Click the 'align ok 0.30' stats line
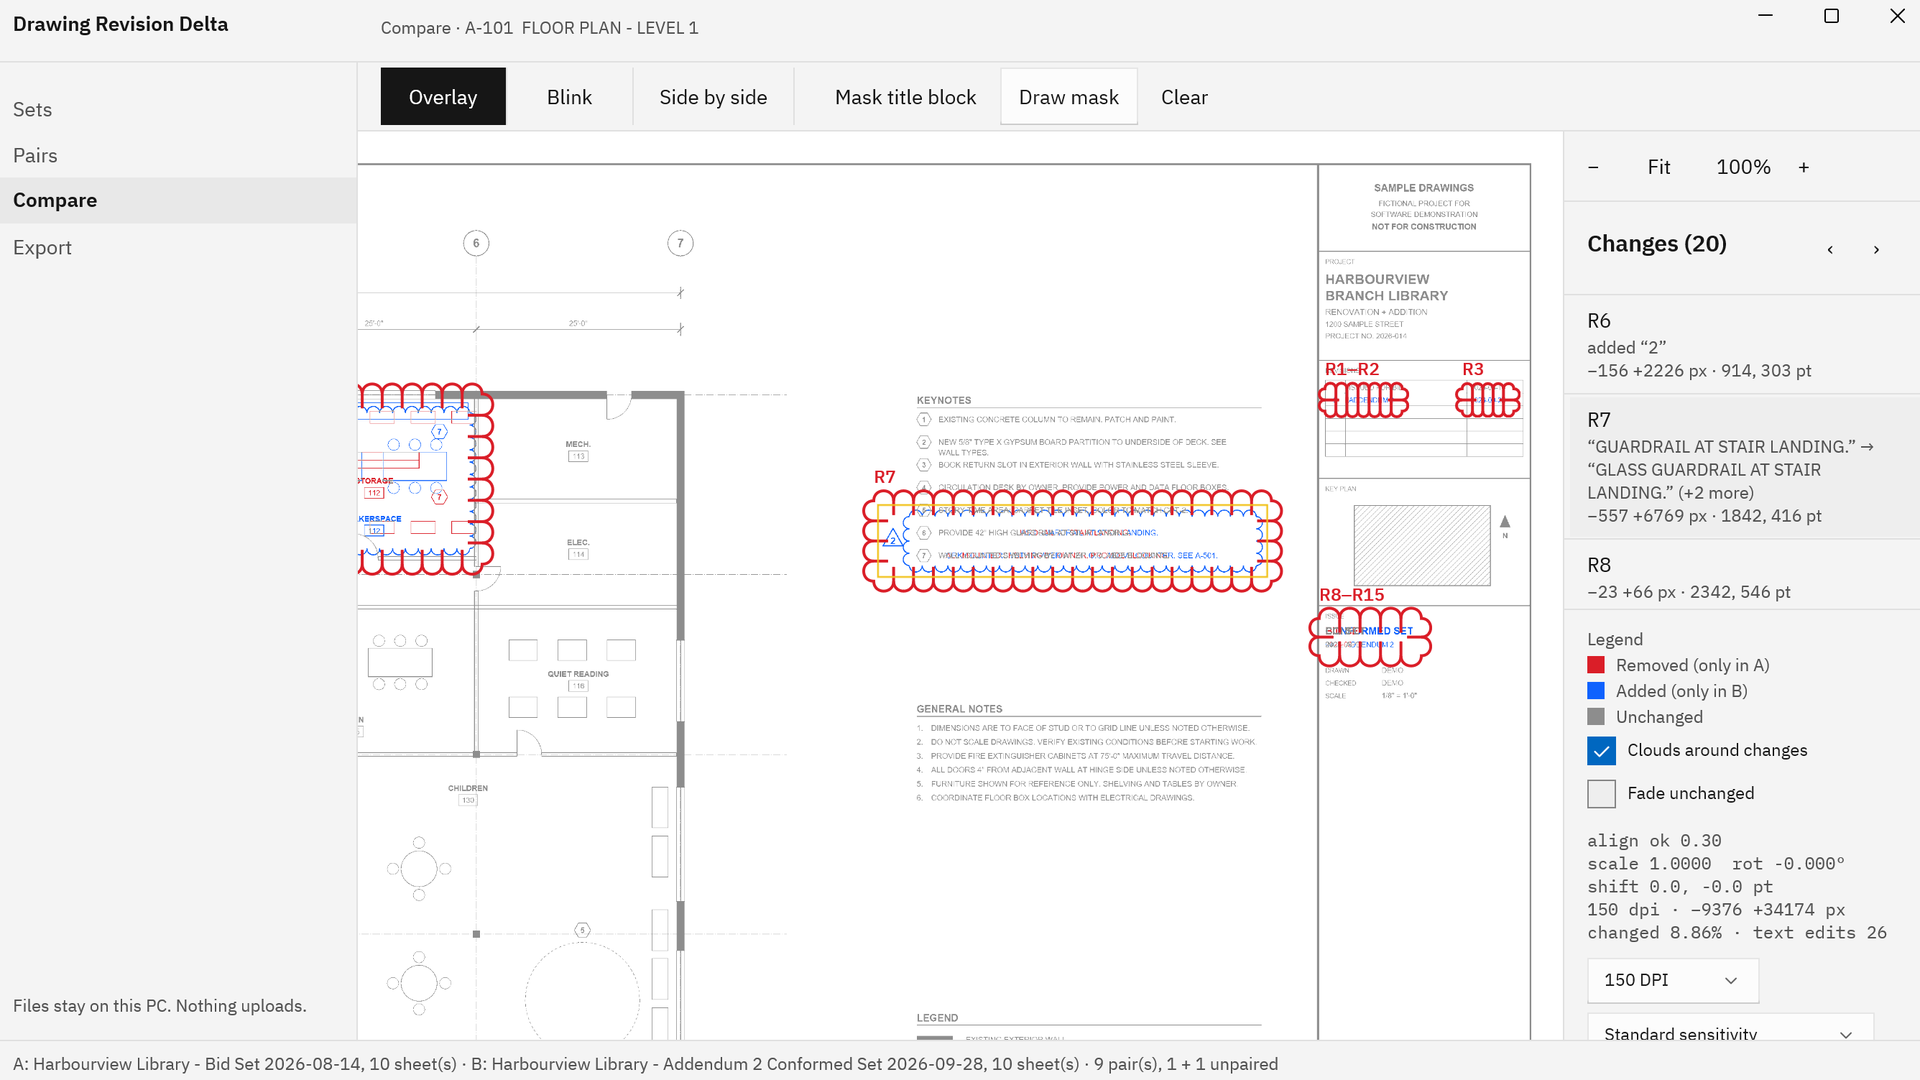1920x1080 pixels. coord(1654,841)
